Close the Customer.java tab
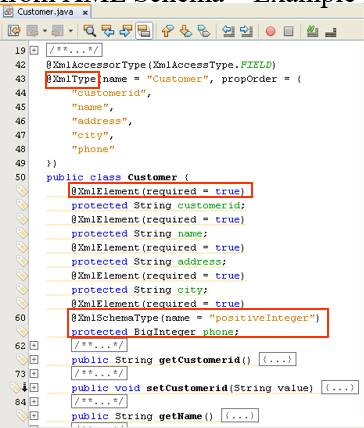364x428 pixels. tap(85, 13)
